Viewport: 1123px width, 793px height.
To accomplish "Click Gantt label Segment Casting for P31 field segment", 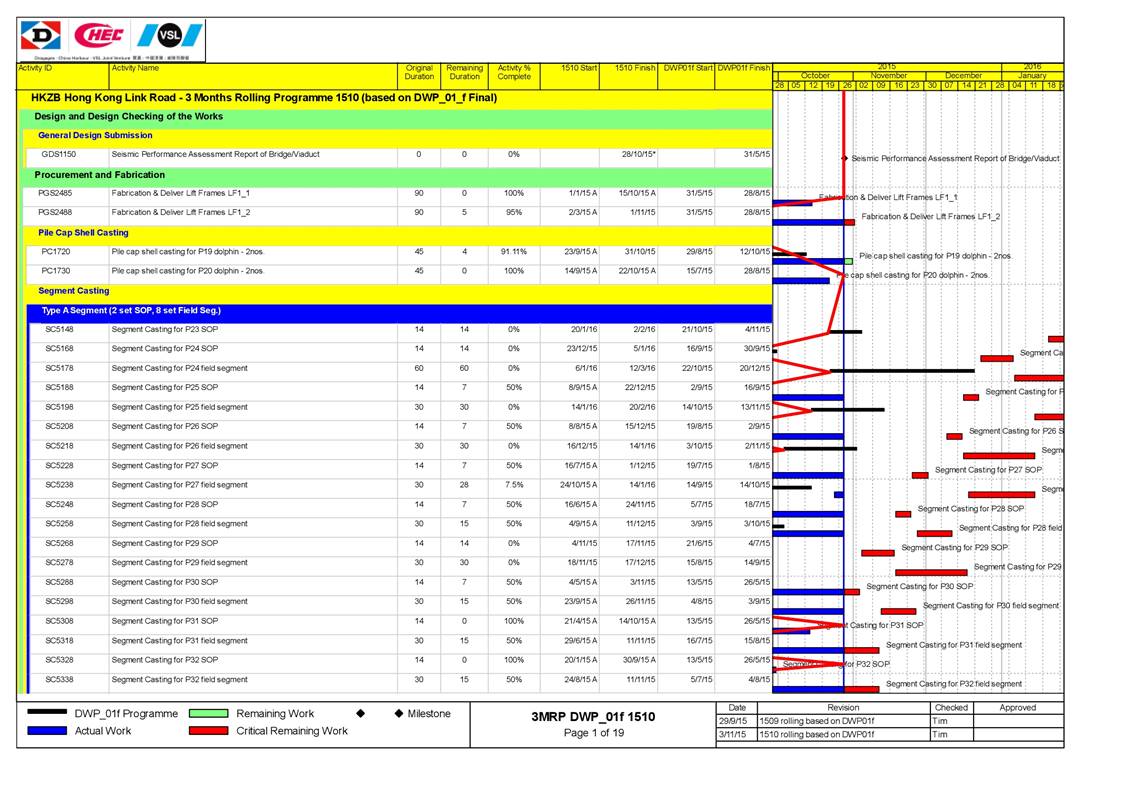I will pyautogui.click(x=954, y=645).
